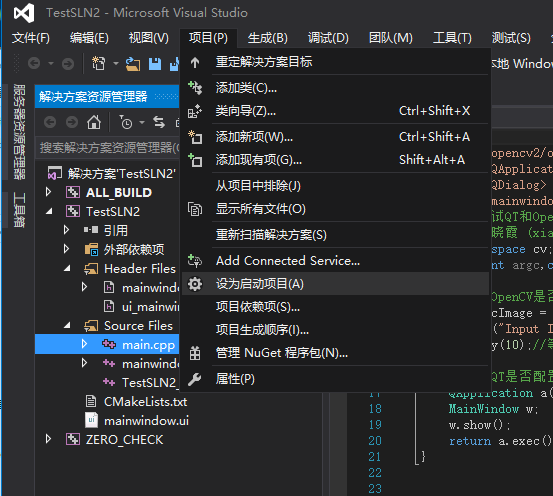This screenshot has height=496, width=553.
Task: Open the New Project dropdown arrow
Action: pos(116,64)
